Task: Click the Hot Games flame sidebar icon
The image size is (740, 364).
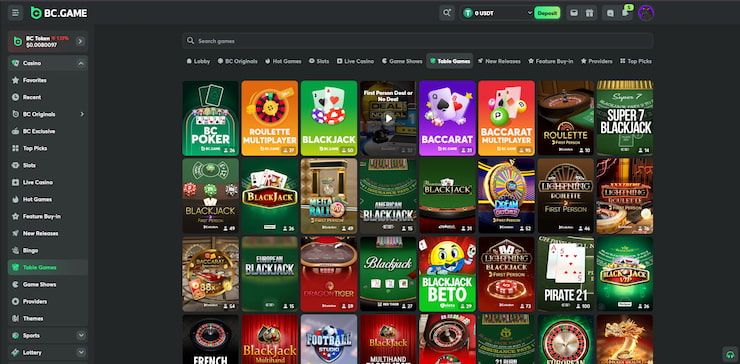Action: point(16,199)
